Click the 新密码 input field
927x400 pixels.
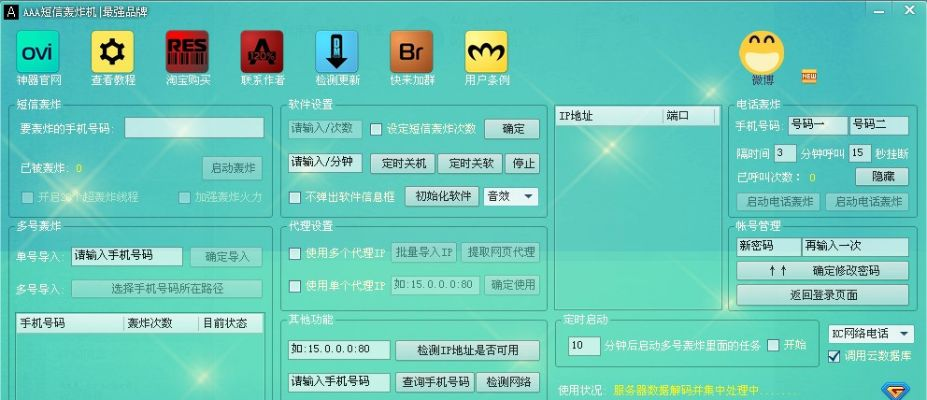[767, 246]
